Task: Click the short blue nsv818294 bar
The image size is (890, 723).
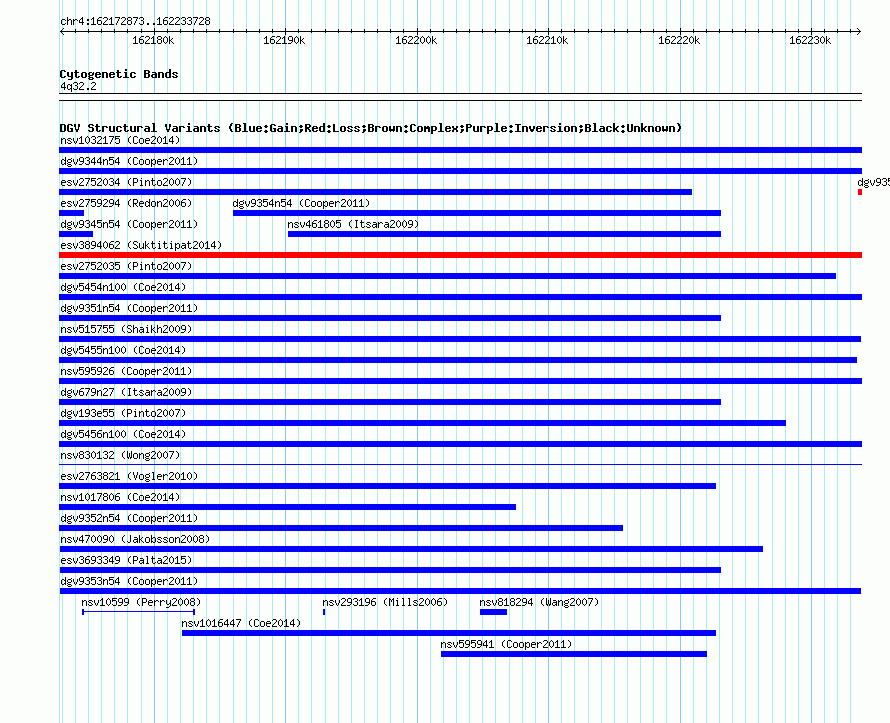Action: (x=493, y=612)
